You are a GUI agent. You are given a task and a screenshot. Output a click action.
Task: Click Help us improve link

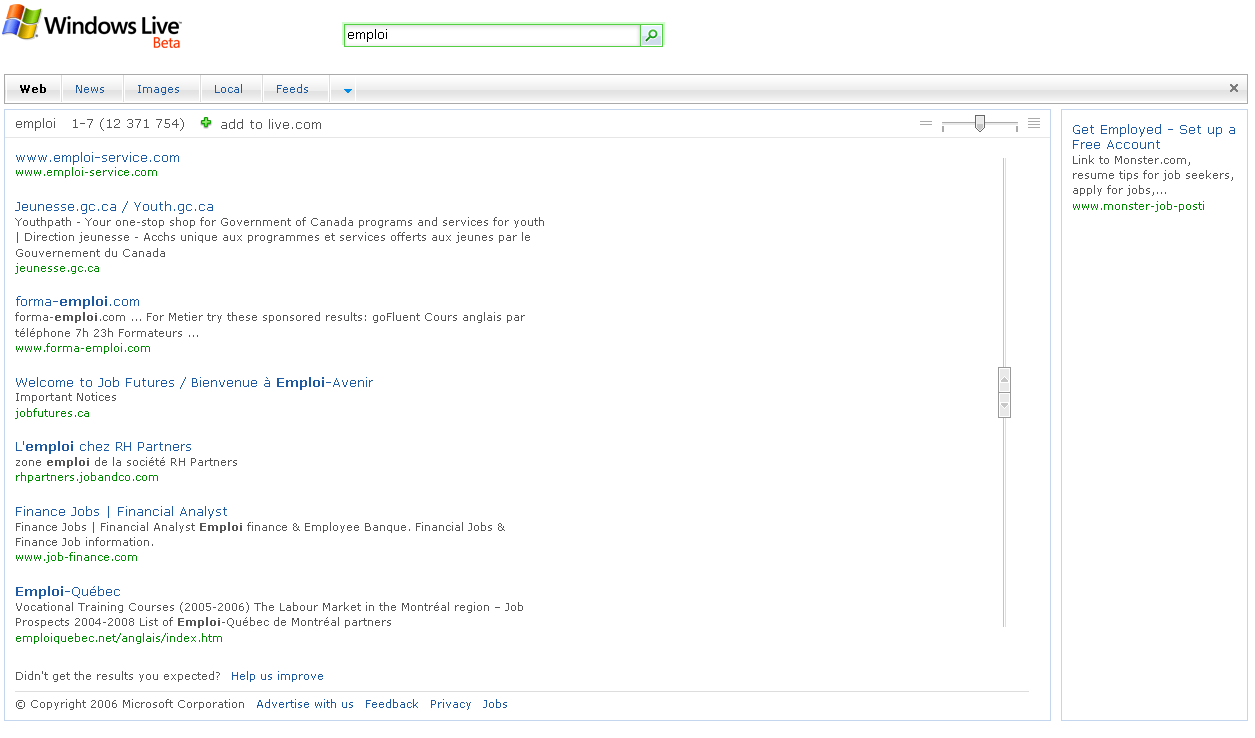coord(277,676)
